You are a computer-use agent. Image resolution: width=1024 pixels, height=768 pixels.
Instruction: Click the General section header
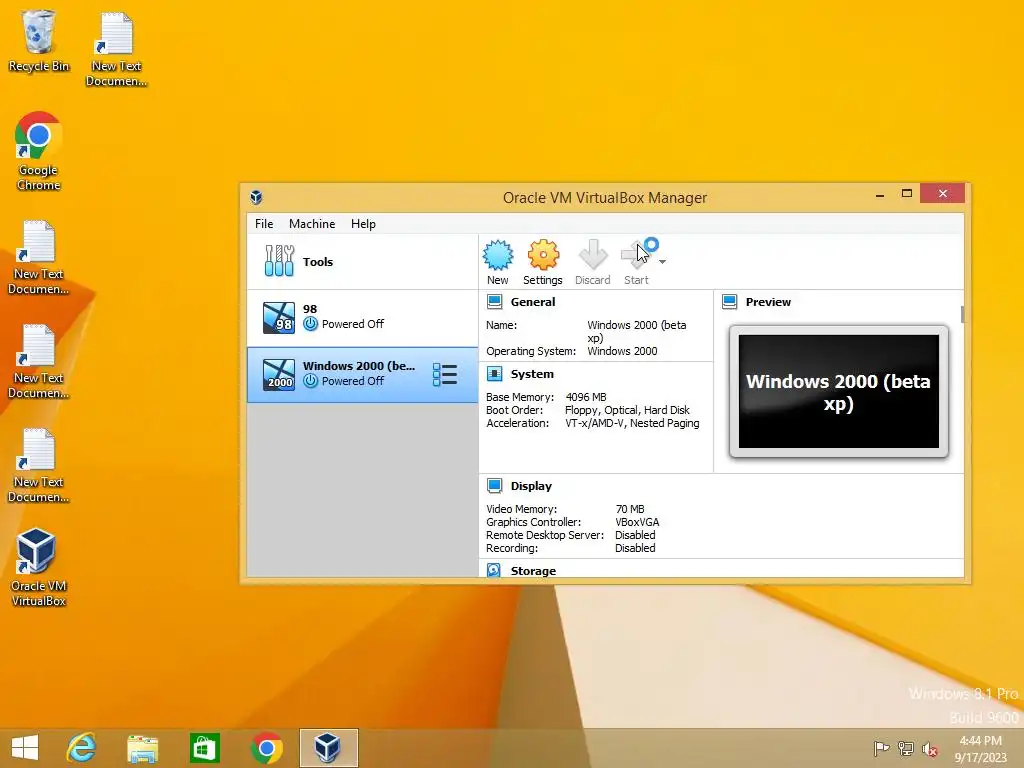(x=533, y=302)
